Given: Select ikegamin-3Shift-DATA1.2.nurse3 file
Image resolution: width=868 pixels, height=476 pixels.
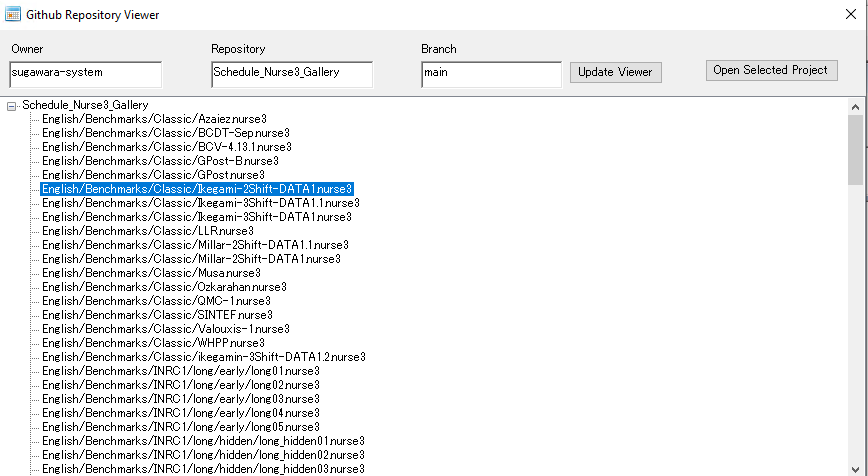Looking at the screenshot, I should 204,357.
